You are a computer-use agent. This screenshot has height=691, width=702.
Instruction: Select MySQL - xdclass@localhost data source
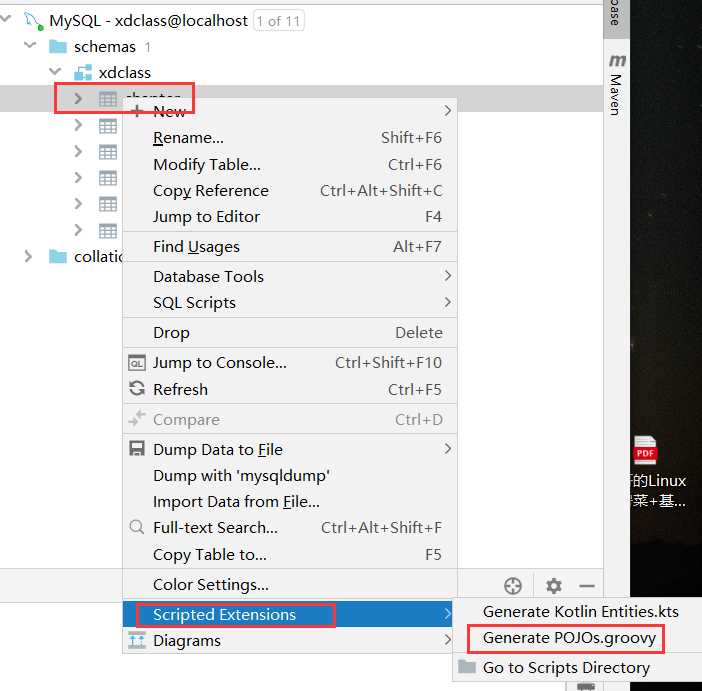pyautogui.click(x=148, y=21)
